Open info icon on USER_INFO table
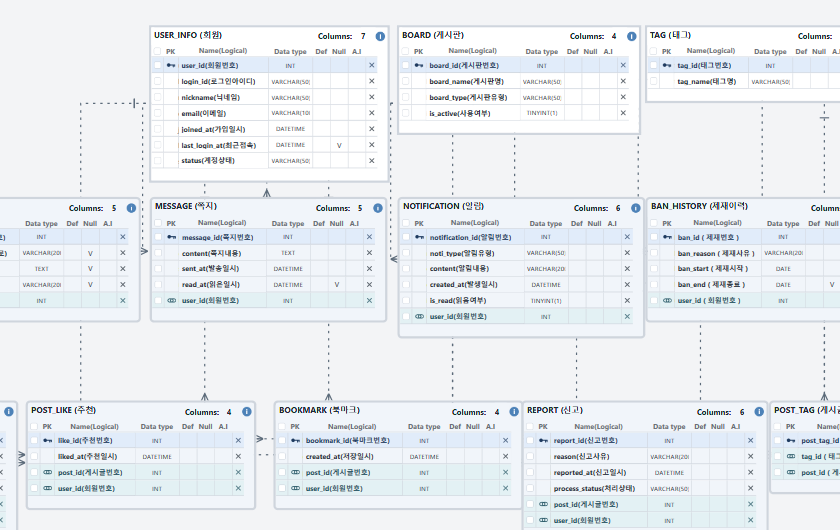The height and width of the screenshot is (530, 840). pos(380,36)
